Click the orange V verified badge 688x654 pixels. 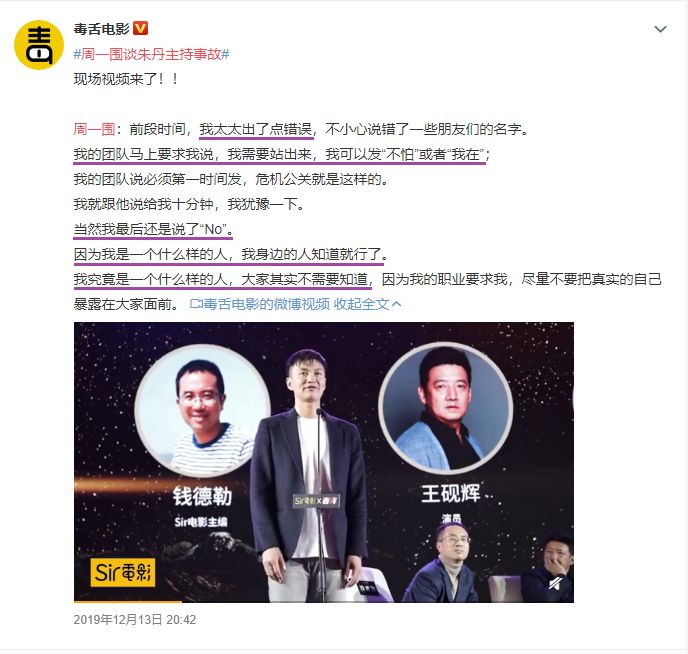pos(140,29)
